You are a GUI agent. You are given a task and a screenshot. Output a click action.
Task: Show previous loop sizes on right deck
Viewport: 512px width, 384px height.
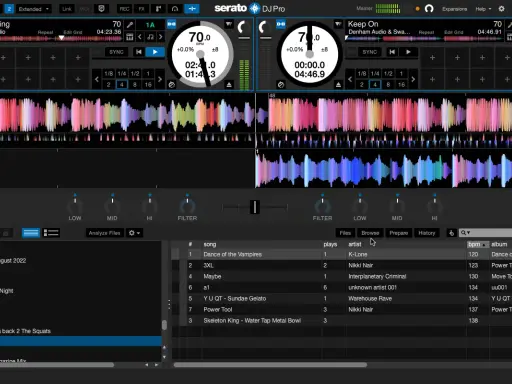350,79
